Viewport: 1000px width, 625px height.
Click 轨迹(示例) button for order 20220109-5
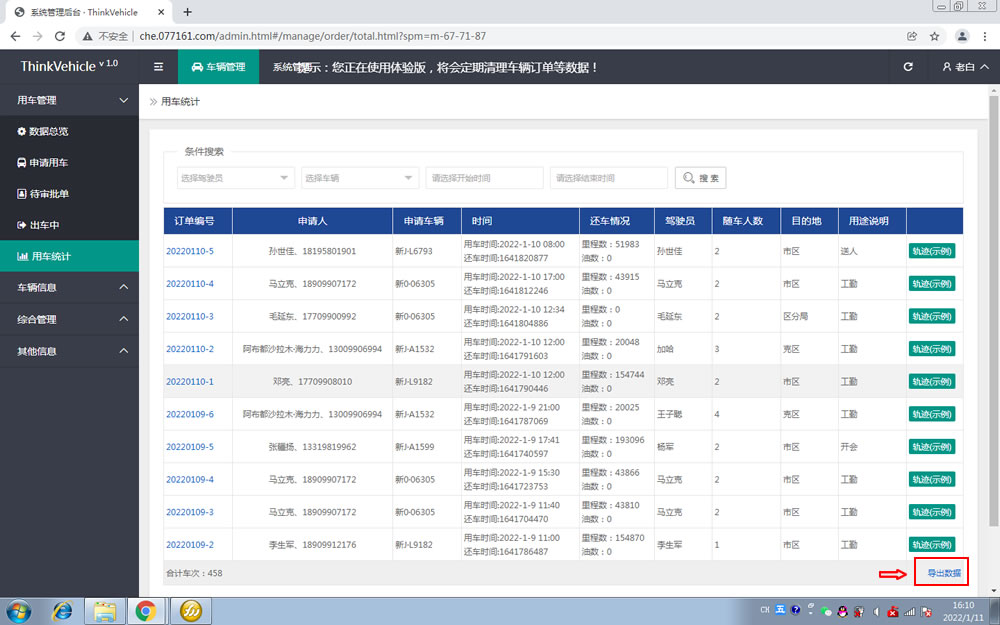(932, 447)
